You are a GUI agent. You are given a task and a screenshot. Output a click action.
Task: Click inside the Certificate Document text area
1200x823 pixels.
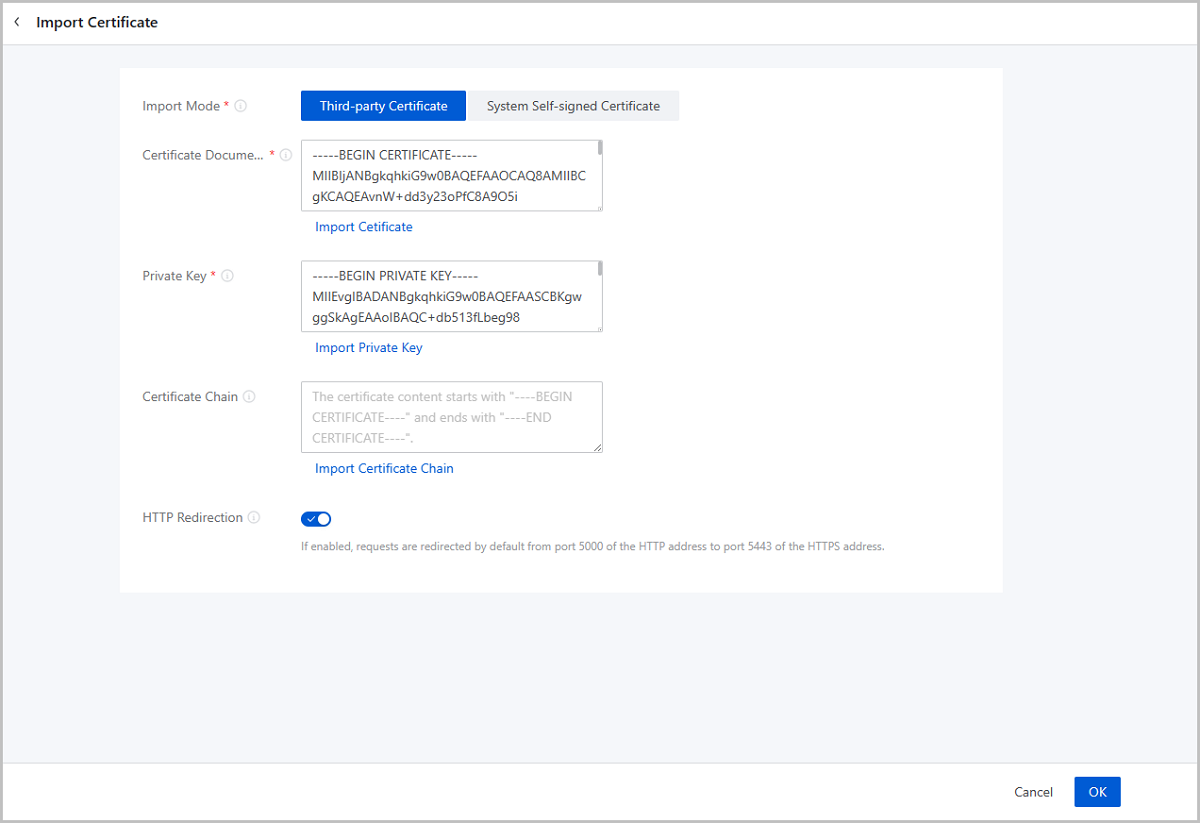[450, 176]
